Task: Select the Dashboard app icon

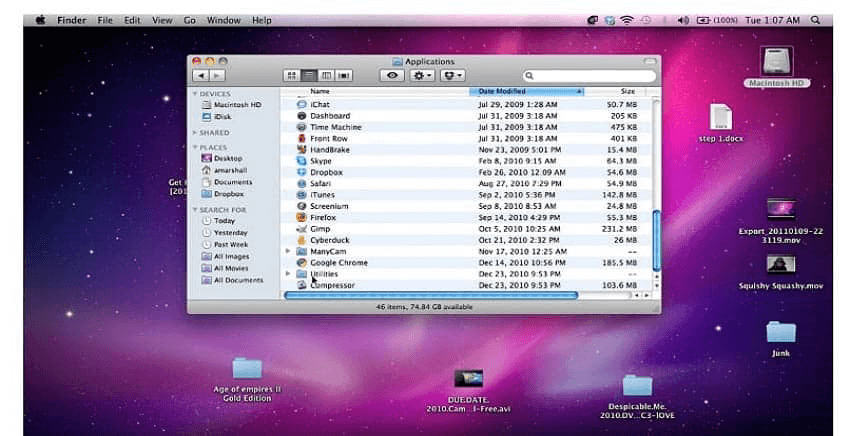Action: click(x=302, y=116)
